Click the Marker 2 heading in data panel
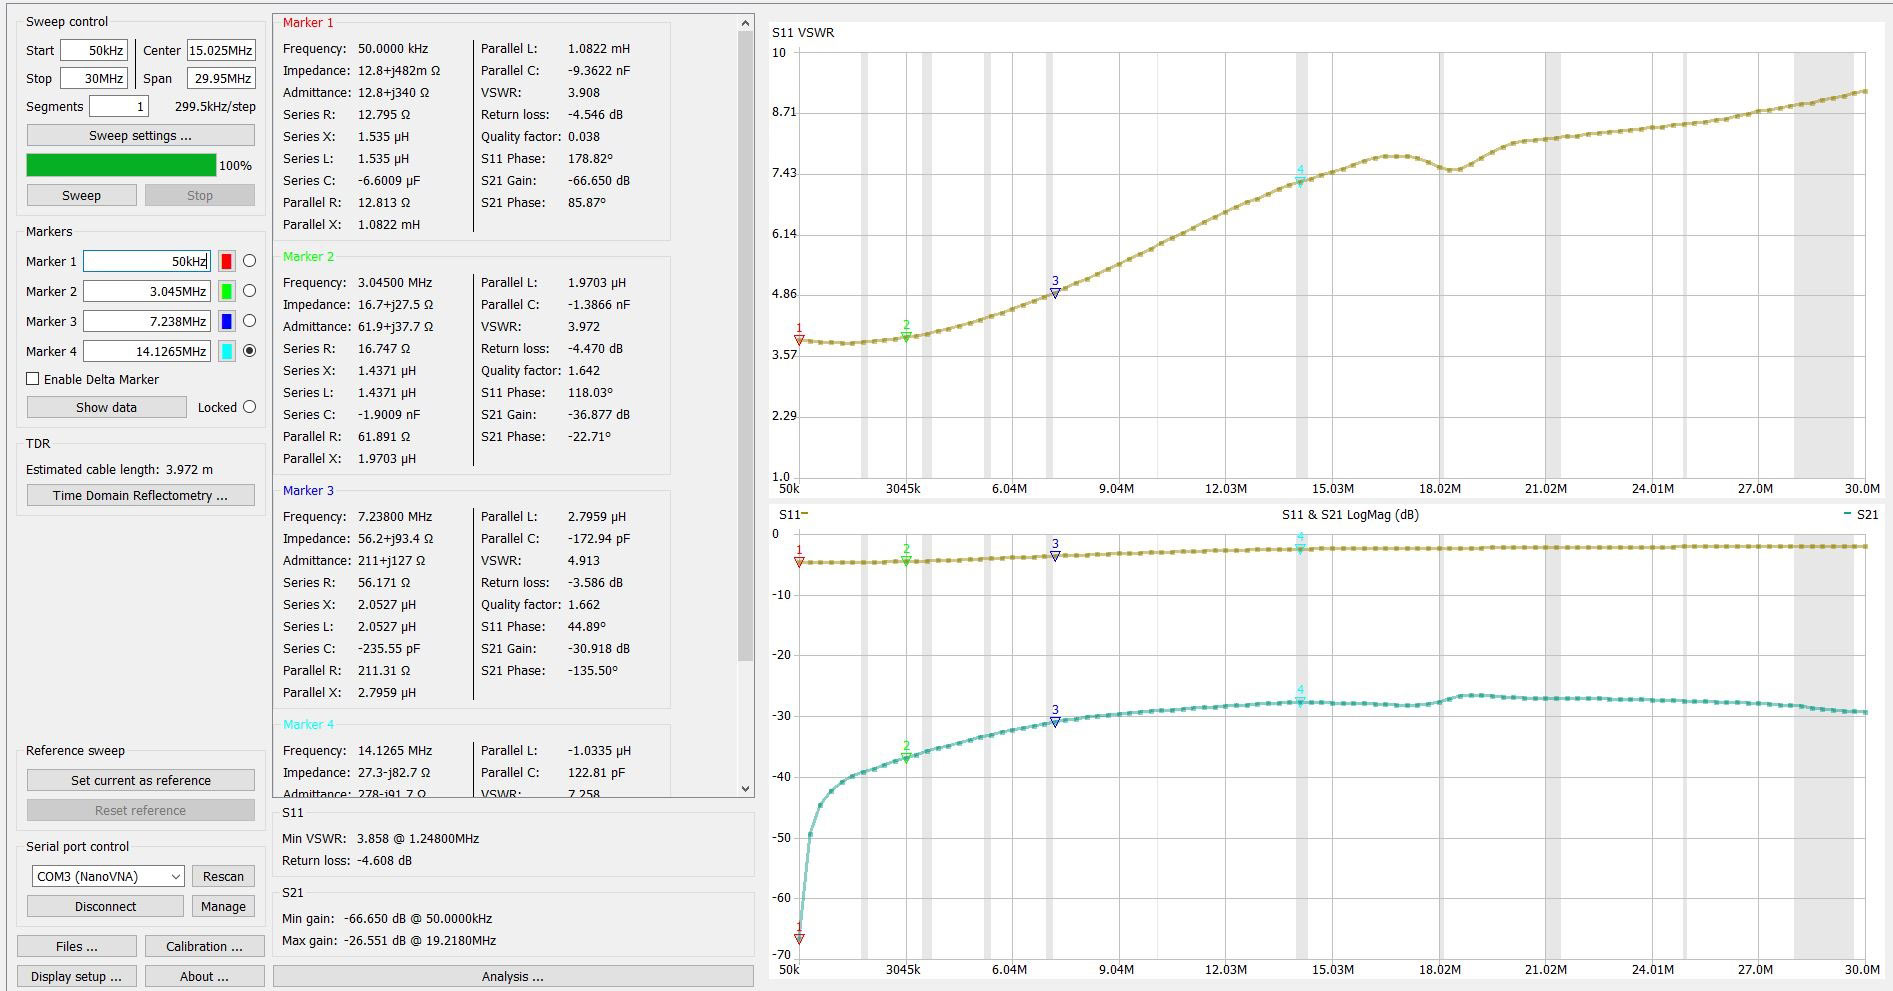1893x991 pixels. (308, 256)
